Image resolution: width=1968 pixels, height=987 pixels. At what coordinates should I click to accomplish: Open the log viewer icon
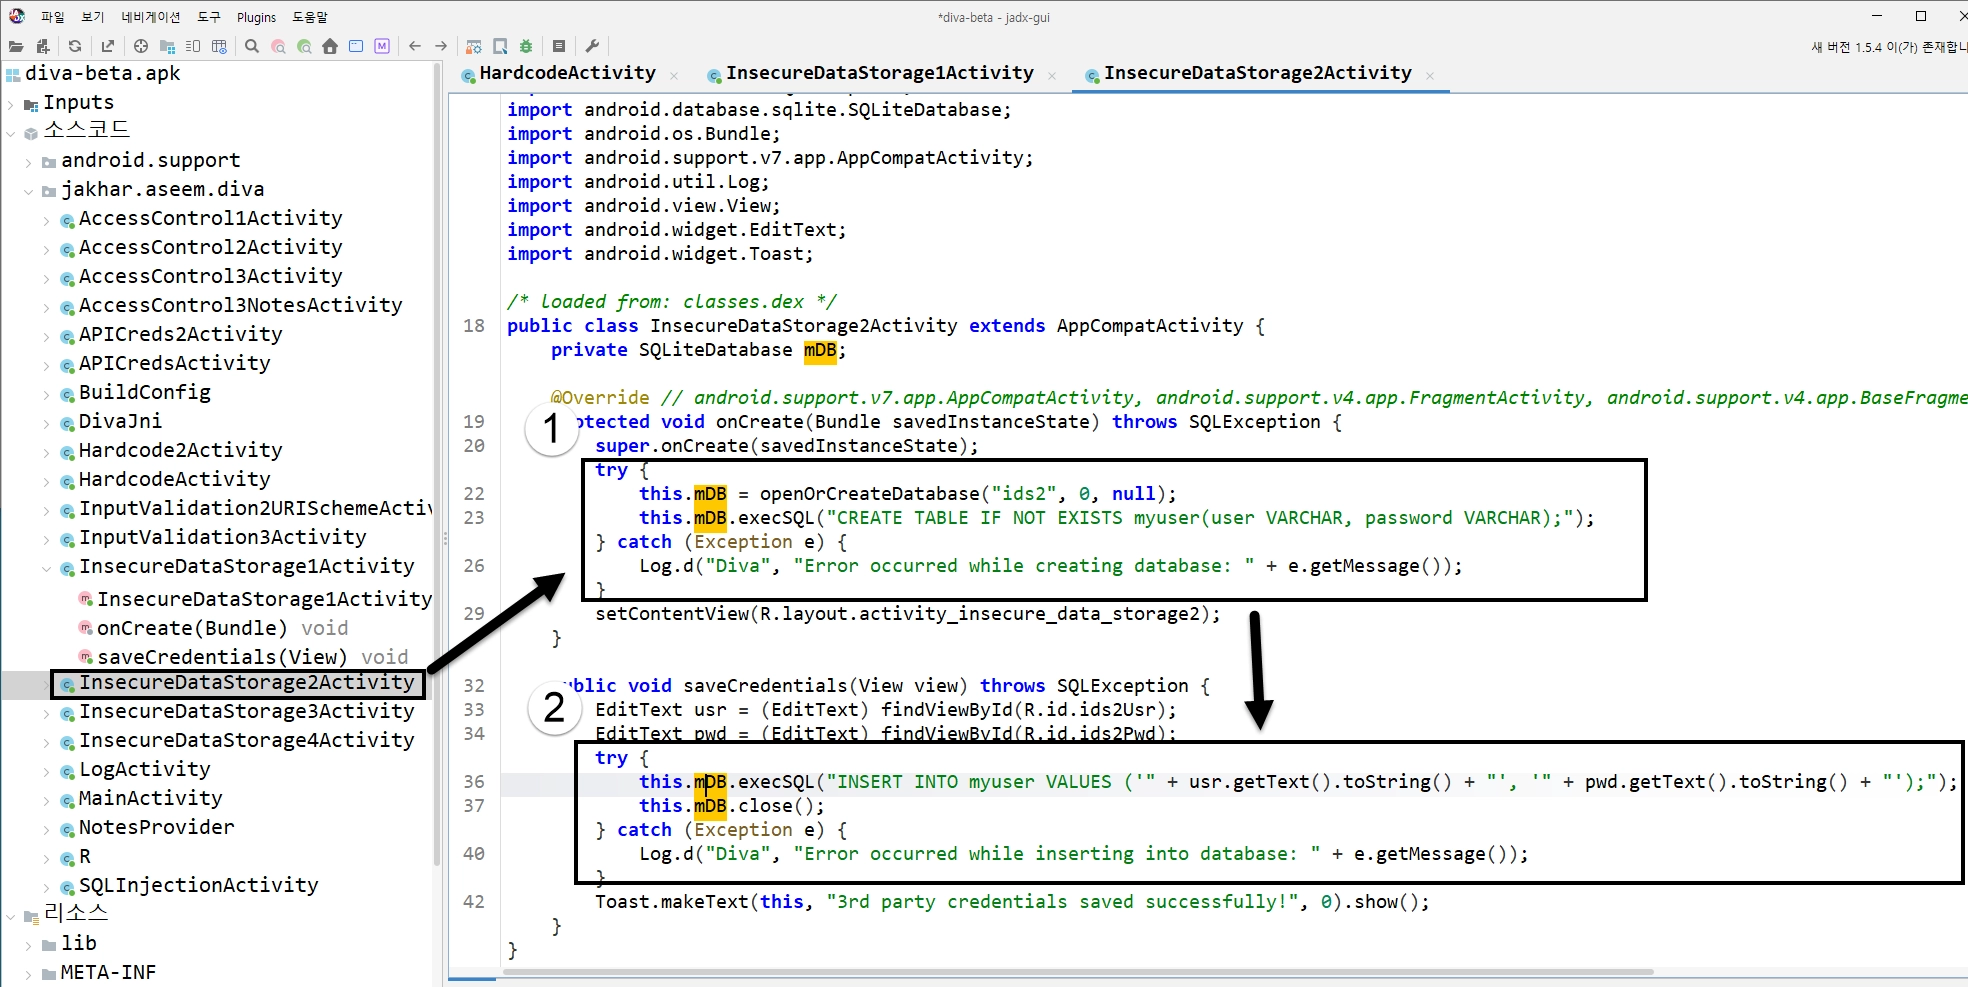[x=559, y=46]
